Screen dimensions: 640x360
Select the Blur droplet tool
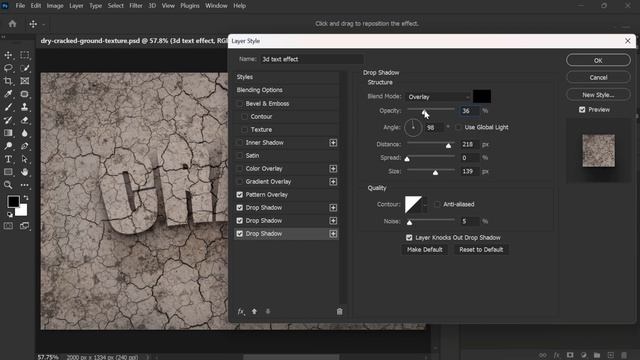pos(24,133)
